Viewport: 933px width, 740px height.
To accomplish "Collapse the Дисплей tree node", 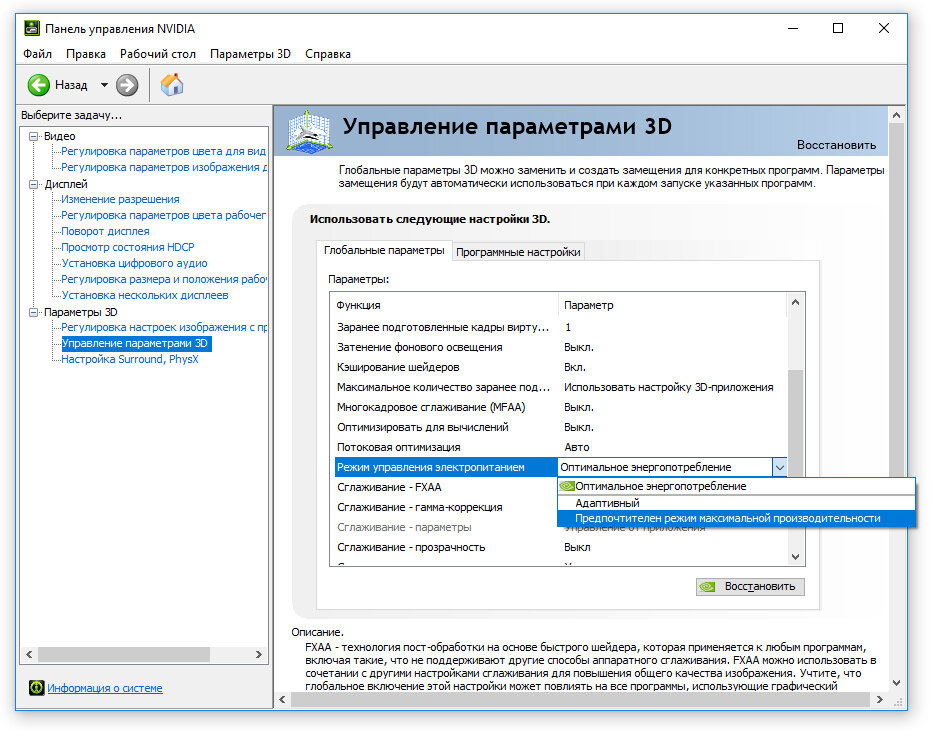I will click(x=34, y=184).
